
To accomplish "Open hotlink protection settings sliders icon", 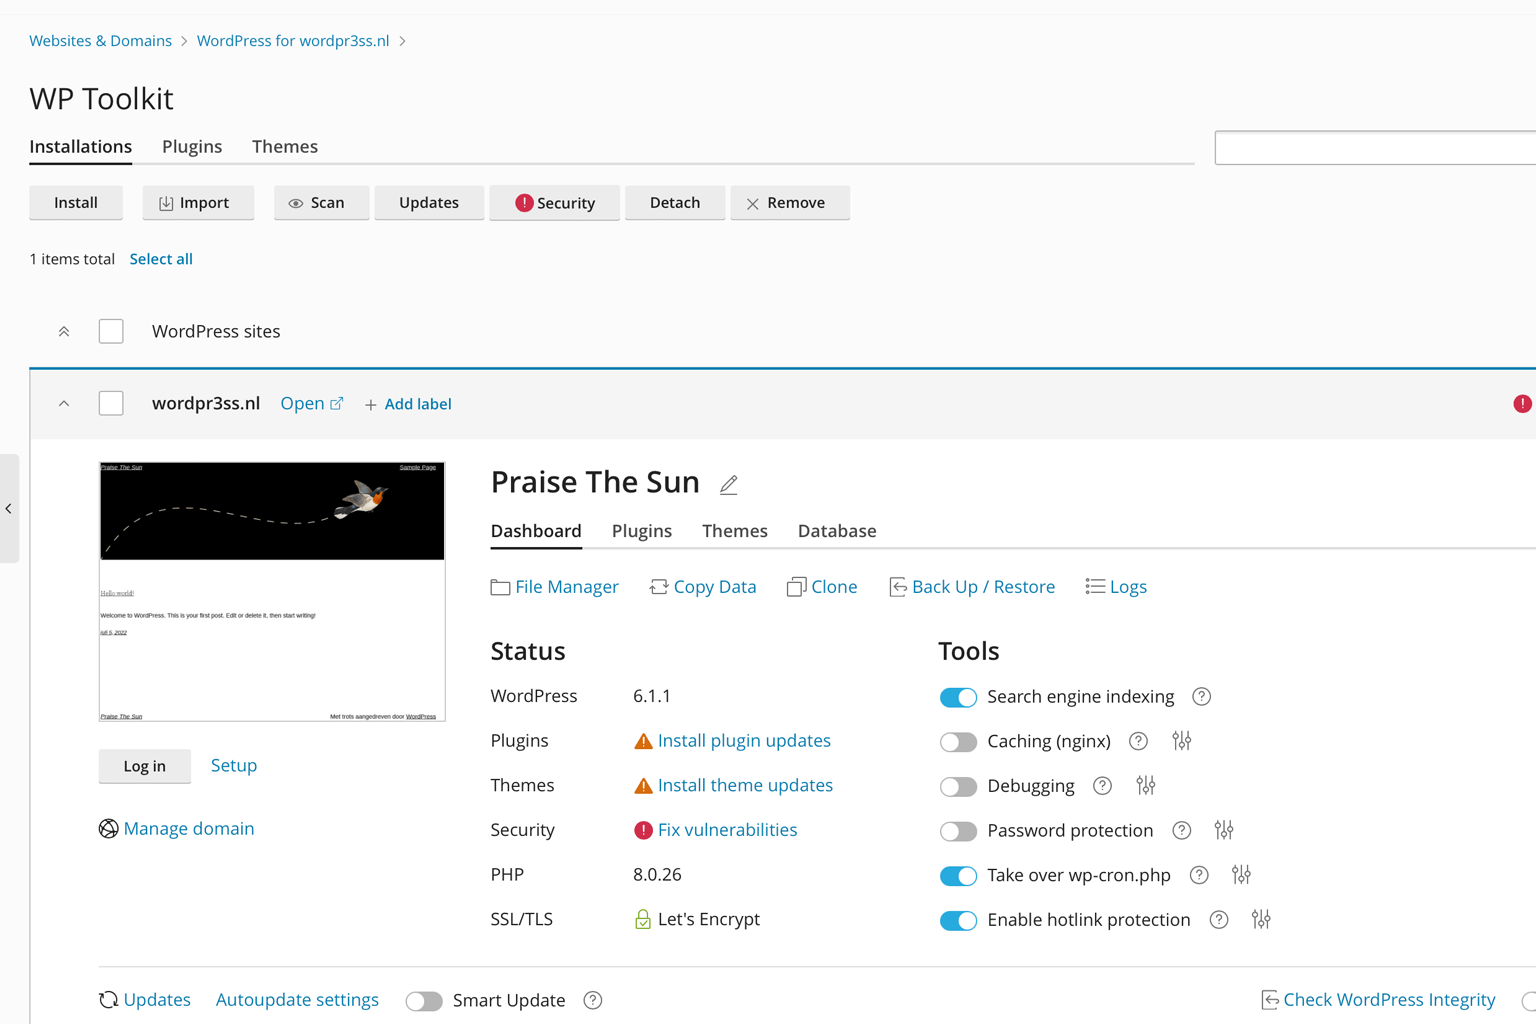I will pos(1260,919).
